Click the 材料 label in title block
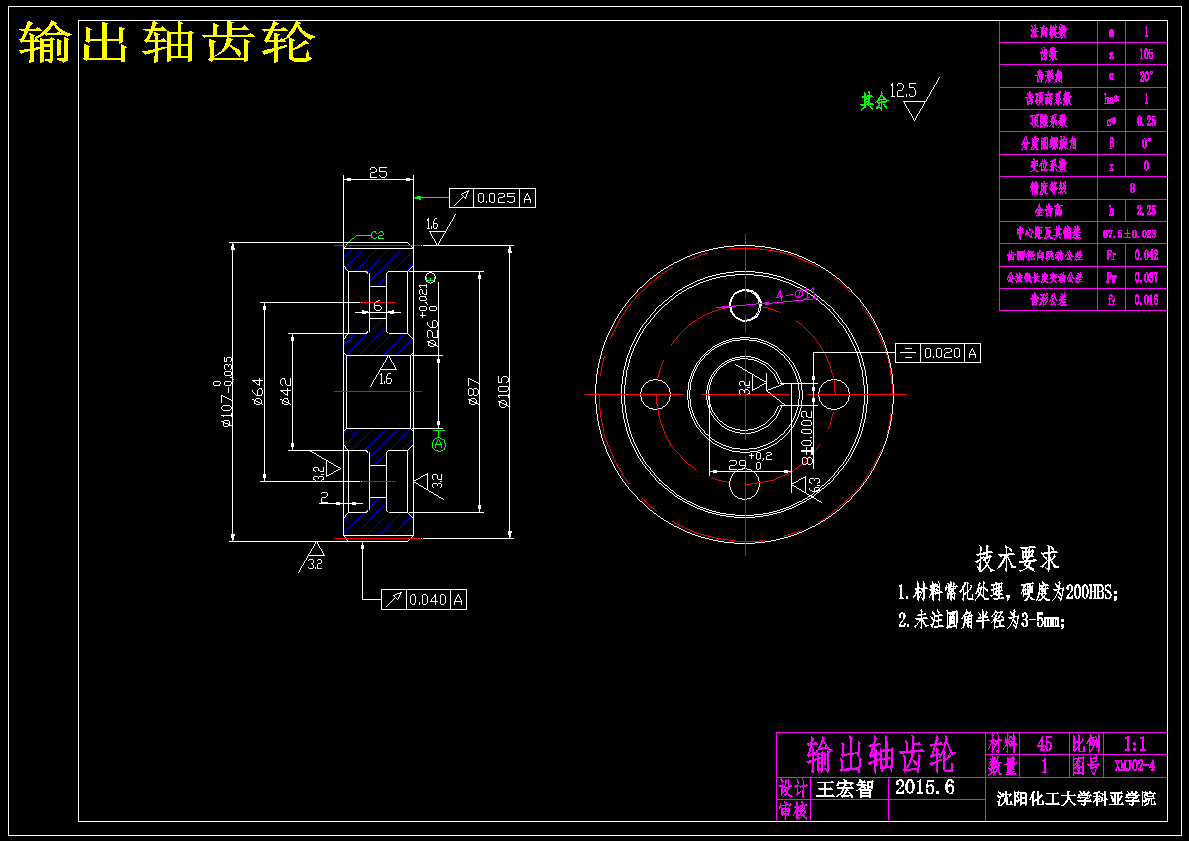The height and width of the screenshot is (841, 1189). [1002, 744]
